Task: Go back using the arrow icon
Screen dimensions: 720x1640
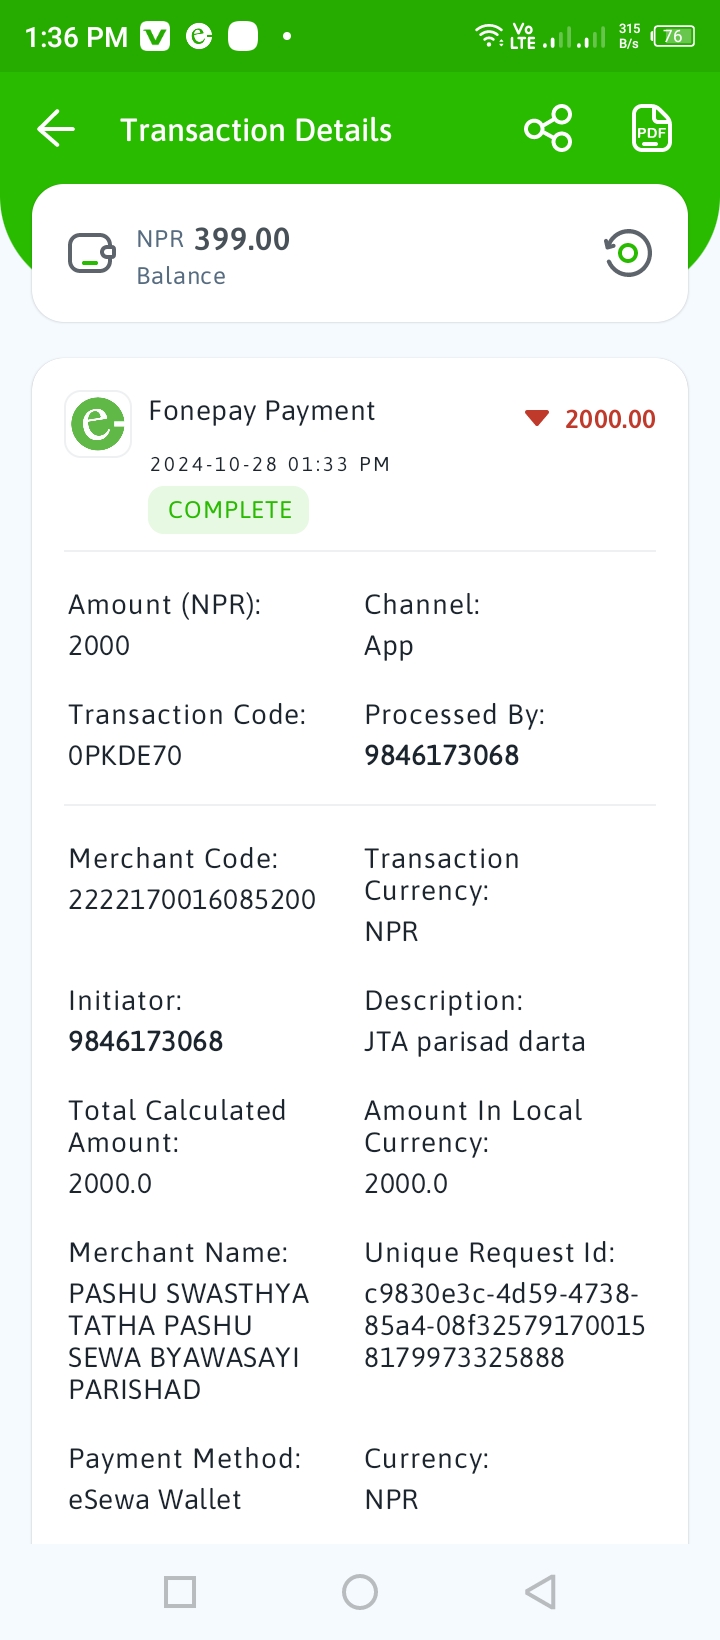Action: (x=56, y=129)
